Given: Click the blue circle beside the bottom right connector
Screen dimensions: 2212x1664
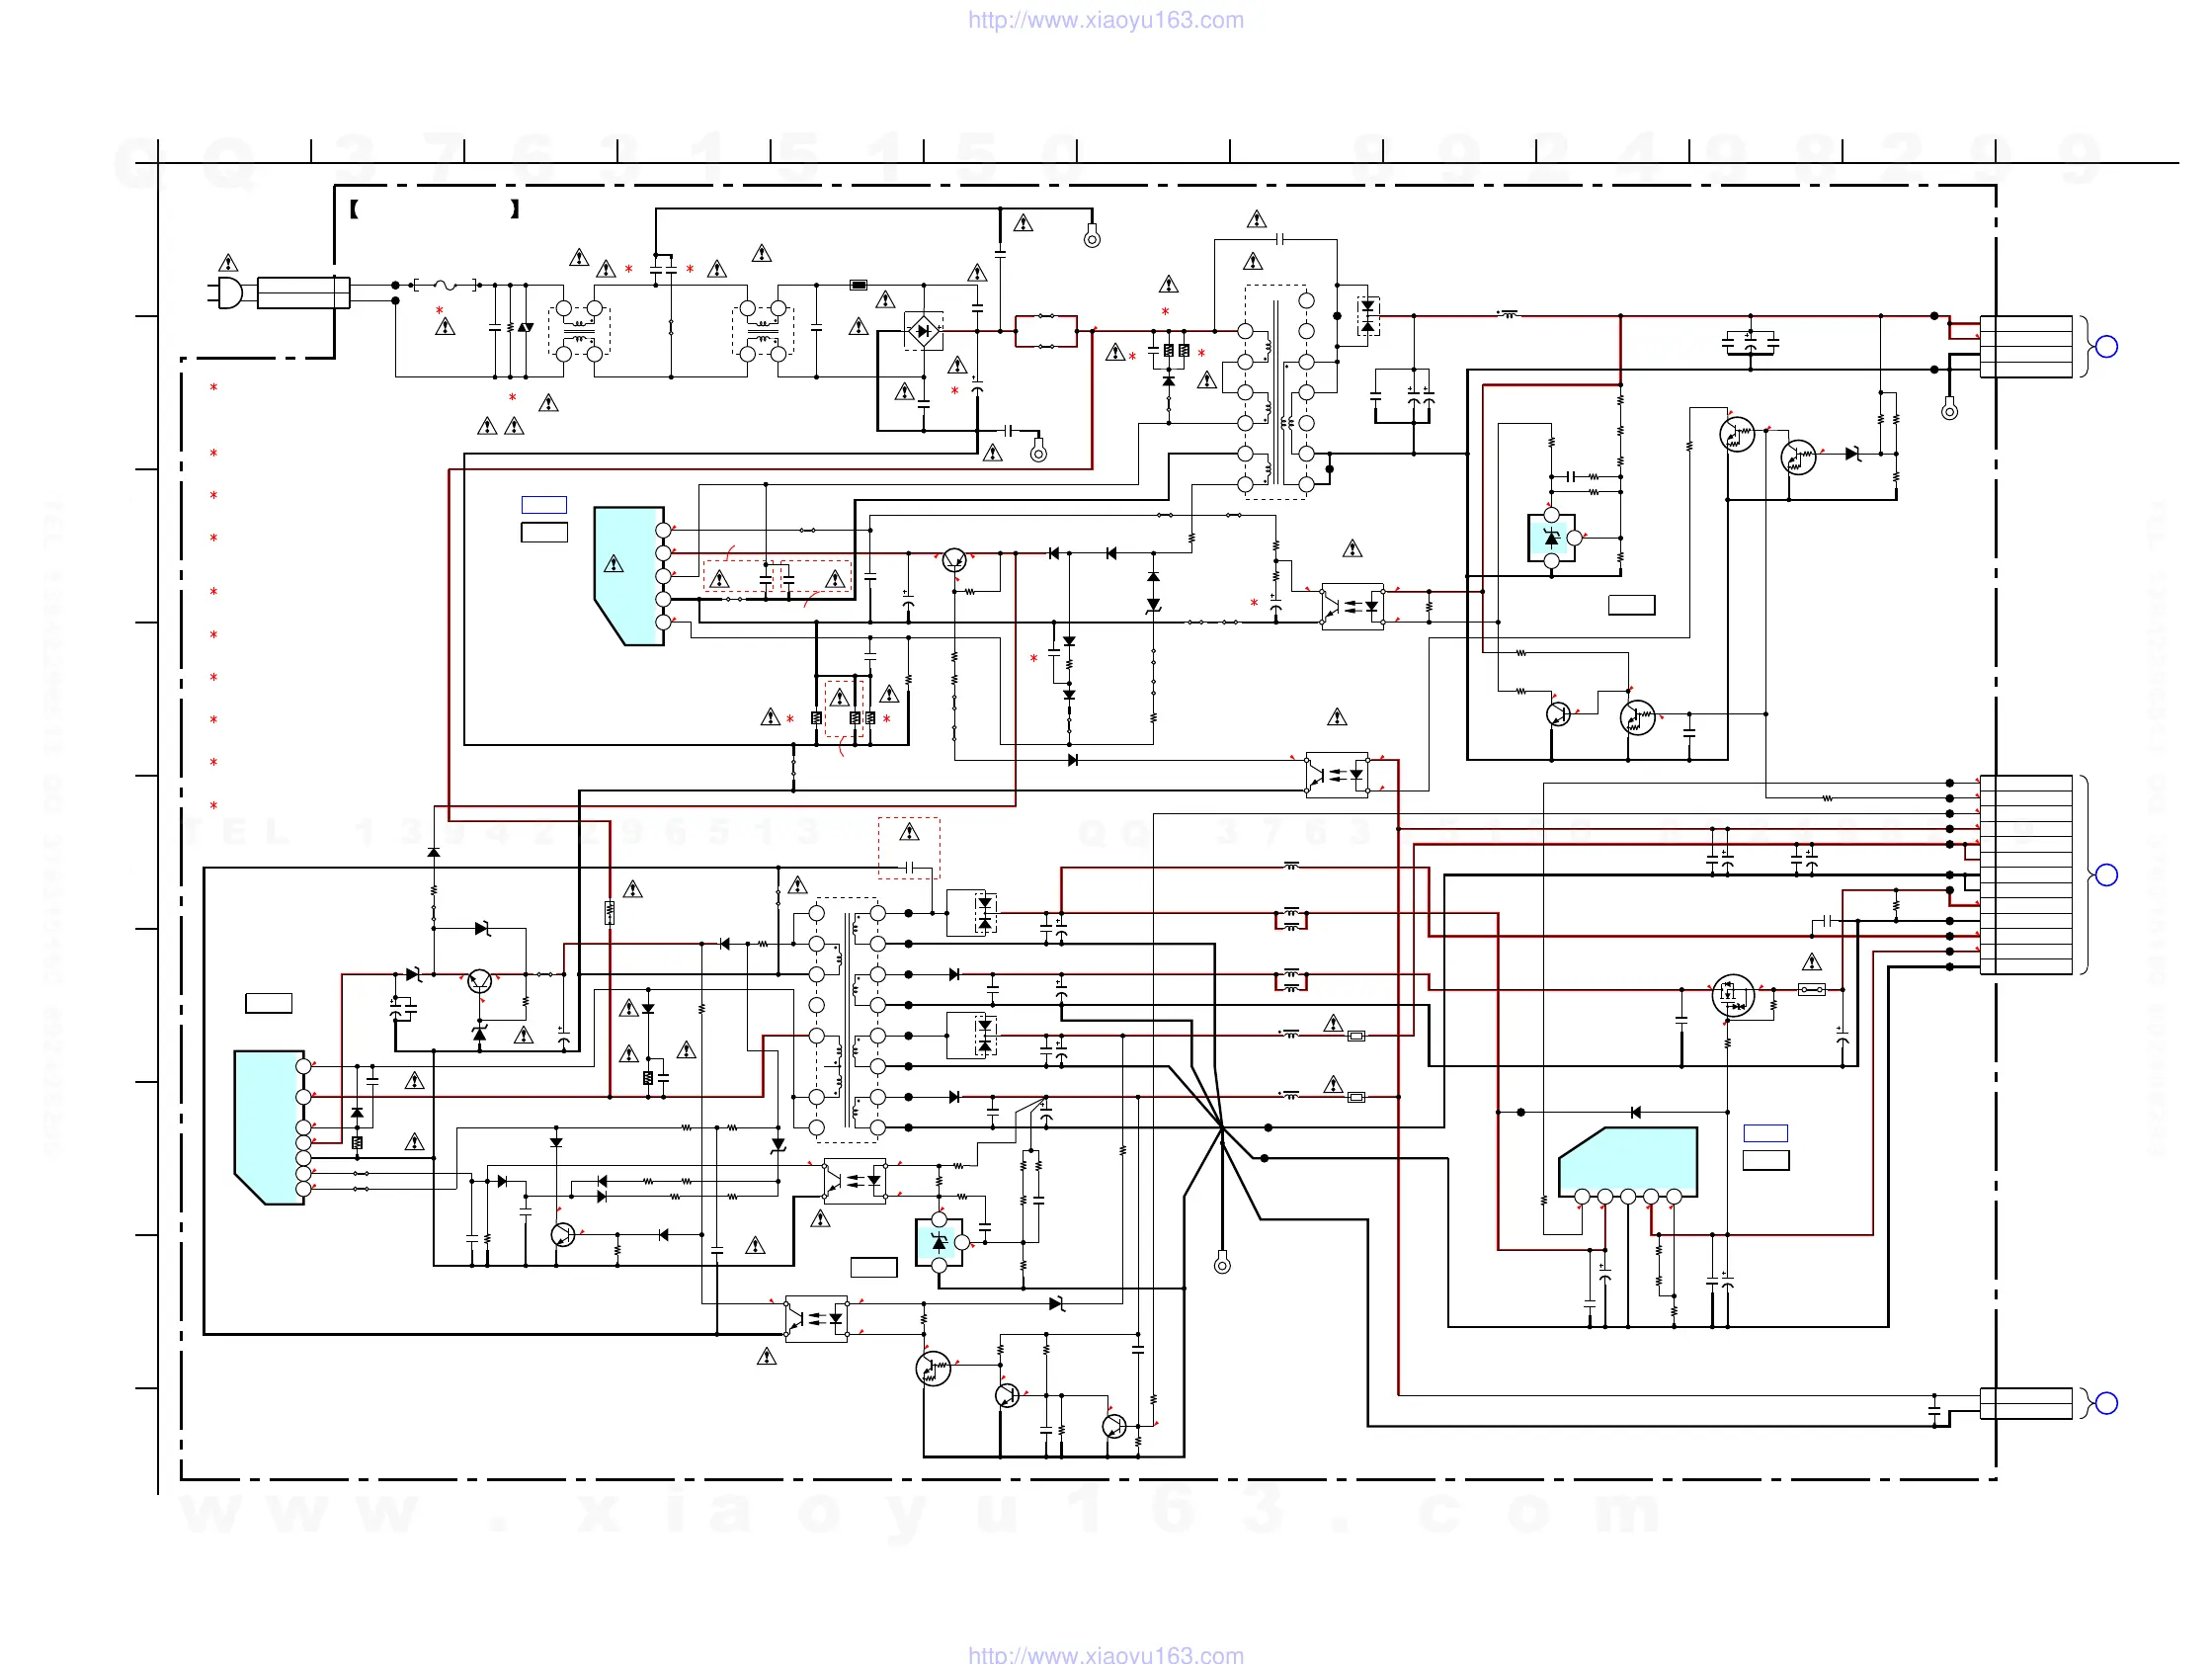Looking at the screenshot, I should [2107, 1403].
